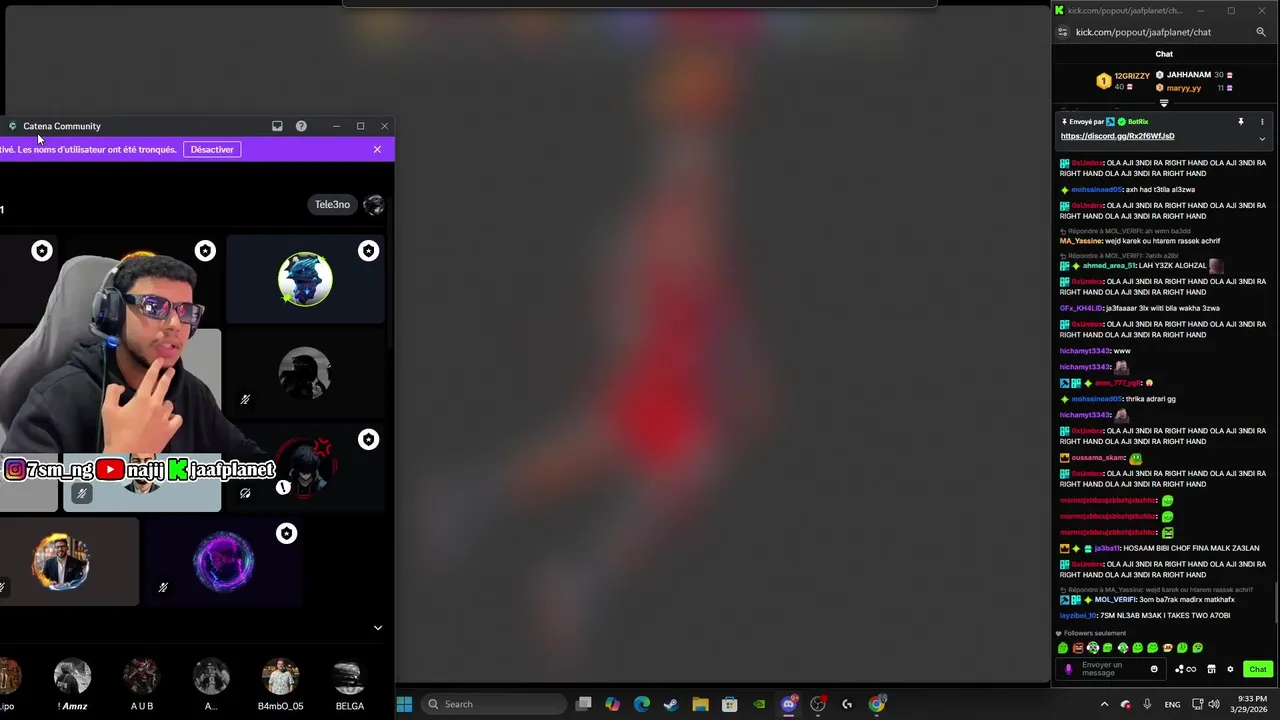Show hidden system tray icons
Image resolution: width=1280 pixels, height=720 pixels.
[x=1104, y=704]
